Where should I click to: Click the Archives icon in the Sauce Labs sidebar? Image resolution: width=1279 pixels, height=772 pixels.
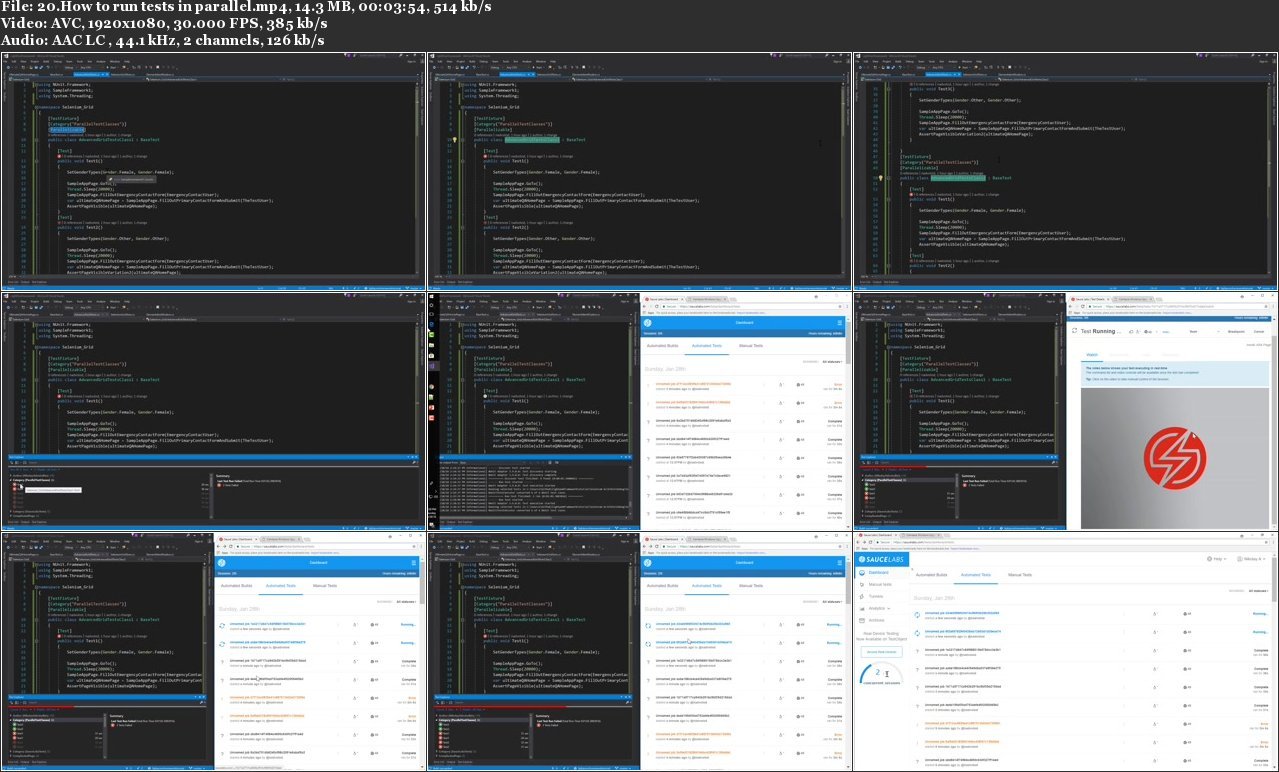coord(878,620)
